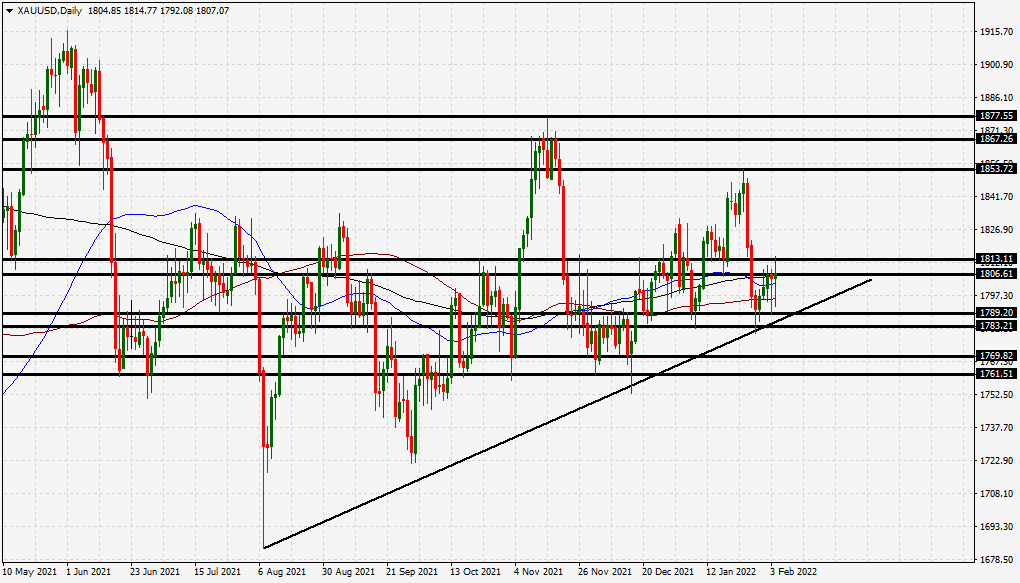Click the 23 Jun 2021 date label
The width and height of the screenshot is (1020, 583).
(155, 572)
